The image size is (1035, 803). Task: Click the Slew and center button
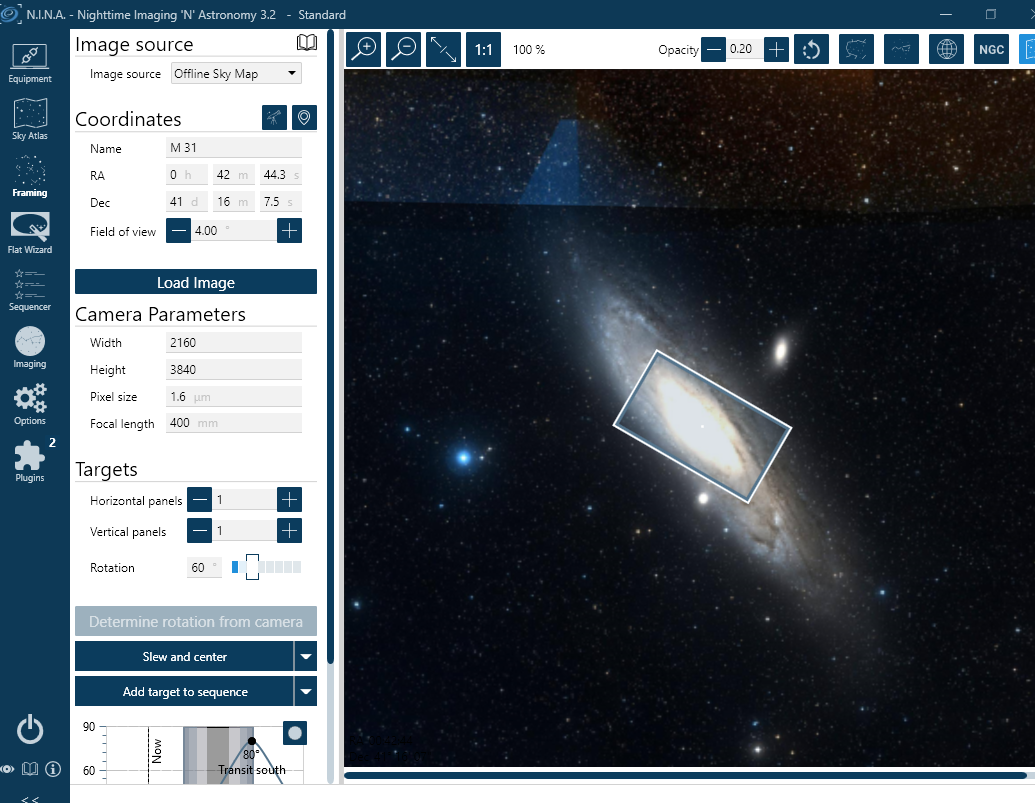click(184, 657)
